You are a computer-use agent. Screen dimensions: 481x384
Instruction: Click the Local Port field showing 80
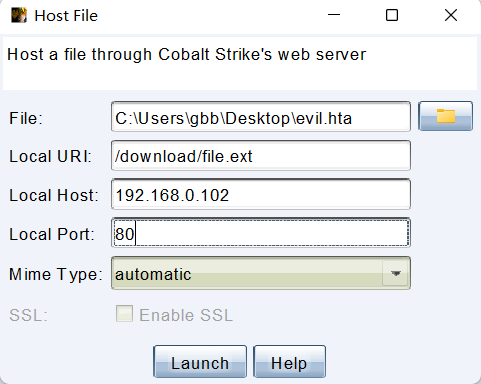coord(261,233)
